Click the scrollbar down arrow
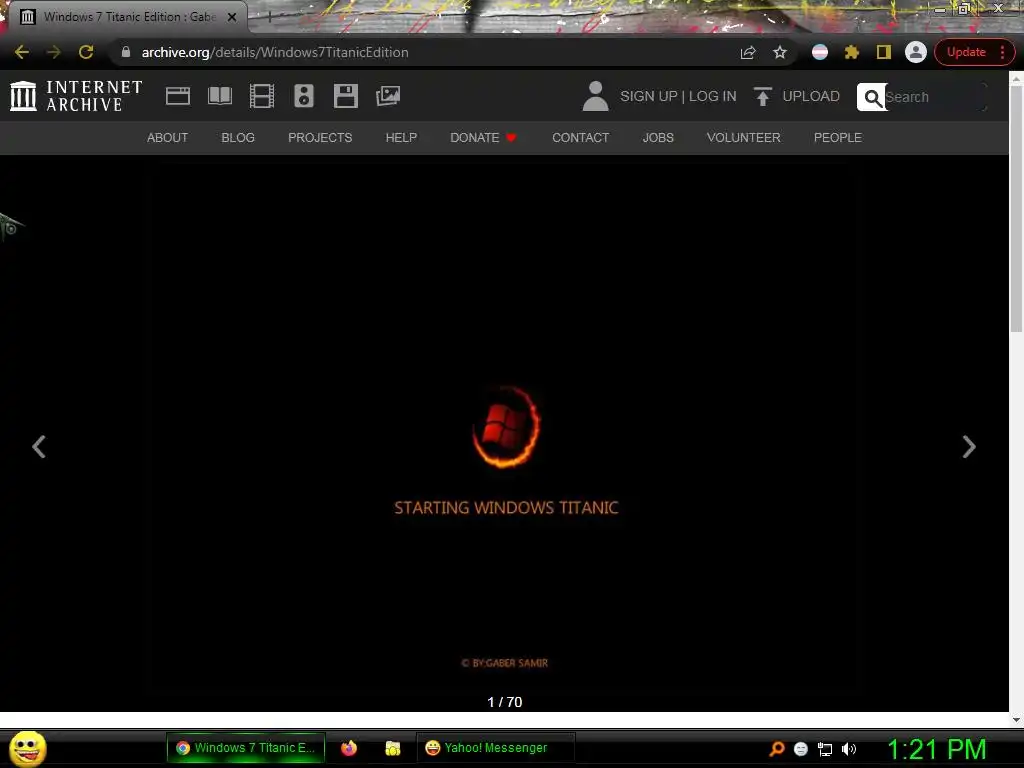 tap(1016, 720)
